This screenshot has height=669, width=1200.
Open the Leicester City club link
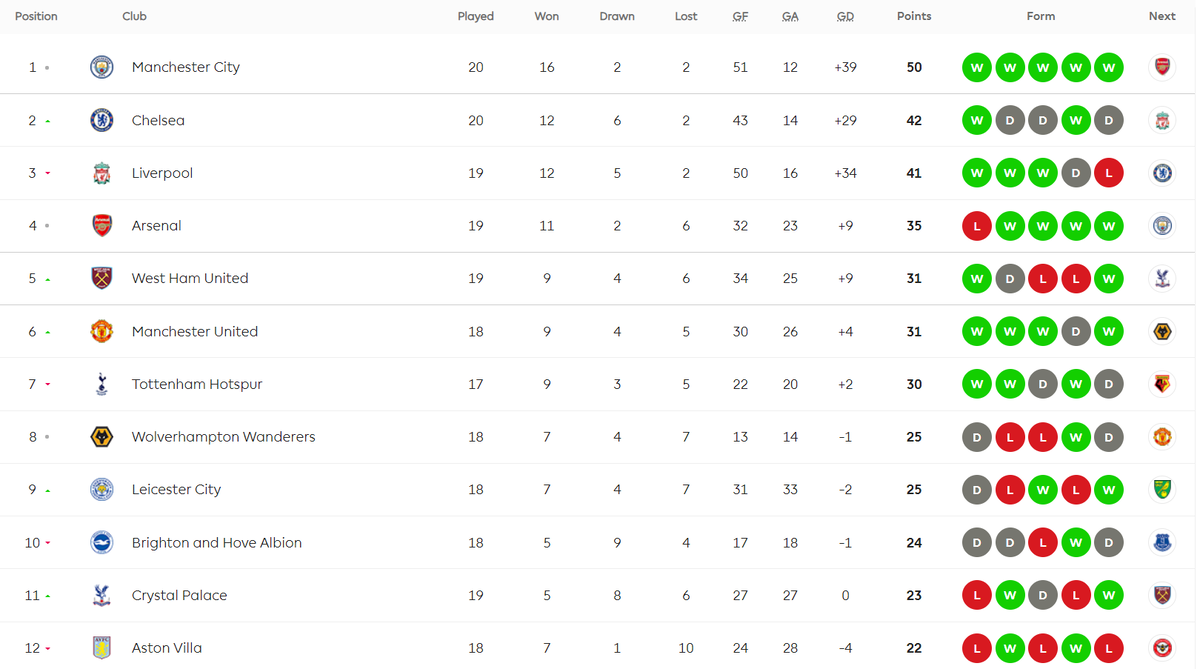coord(176,489)
